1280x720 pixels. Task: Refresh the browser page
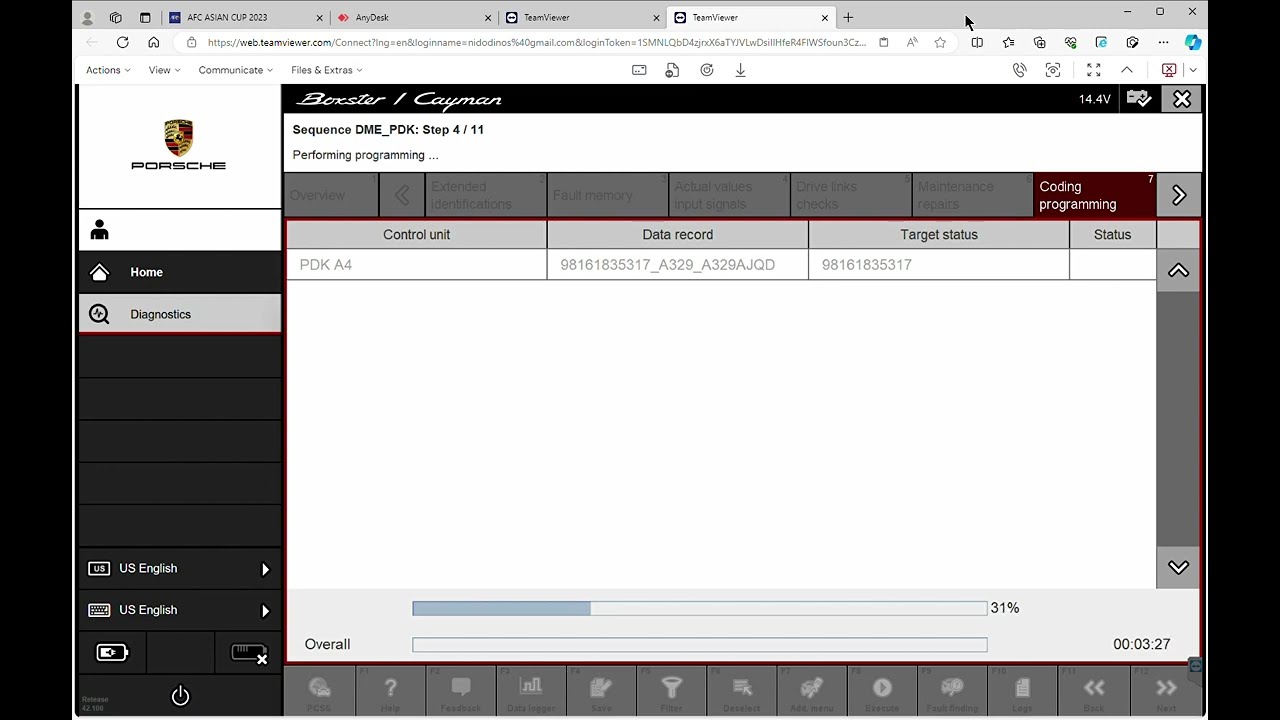click(x=122, y=42)
